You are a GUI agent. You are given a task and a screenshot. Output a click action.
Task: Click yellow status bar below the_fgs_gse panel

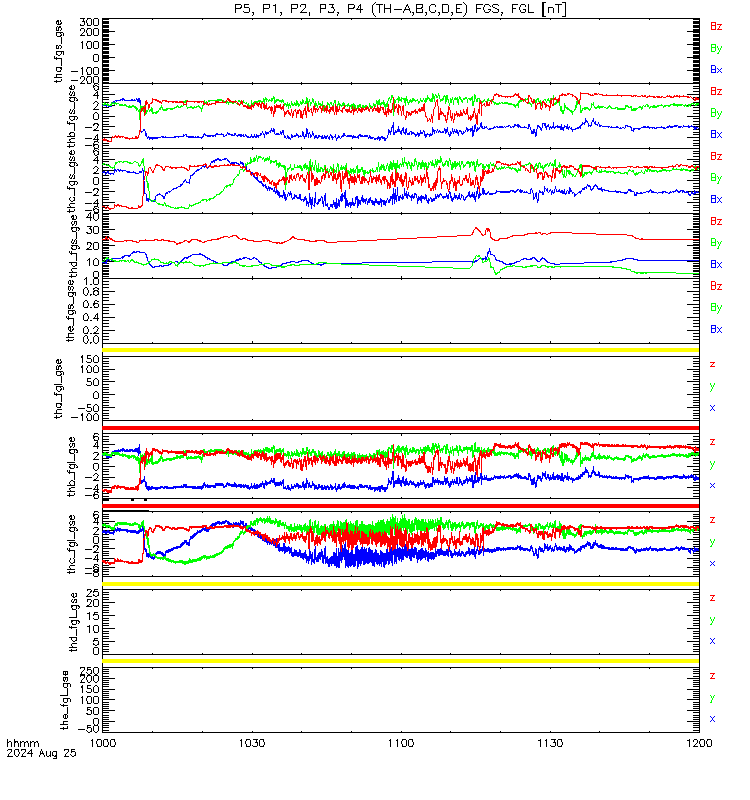[401, 350]
